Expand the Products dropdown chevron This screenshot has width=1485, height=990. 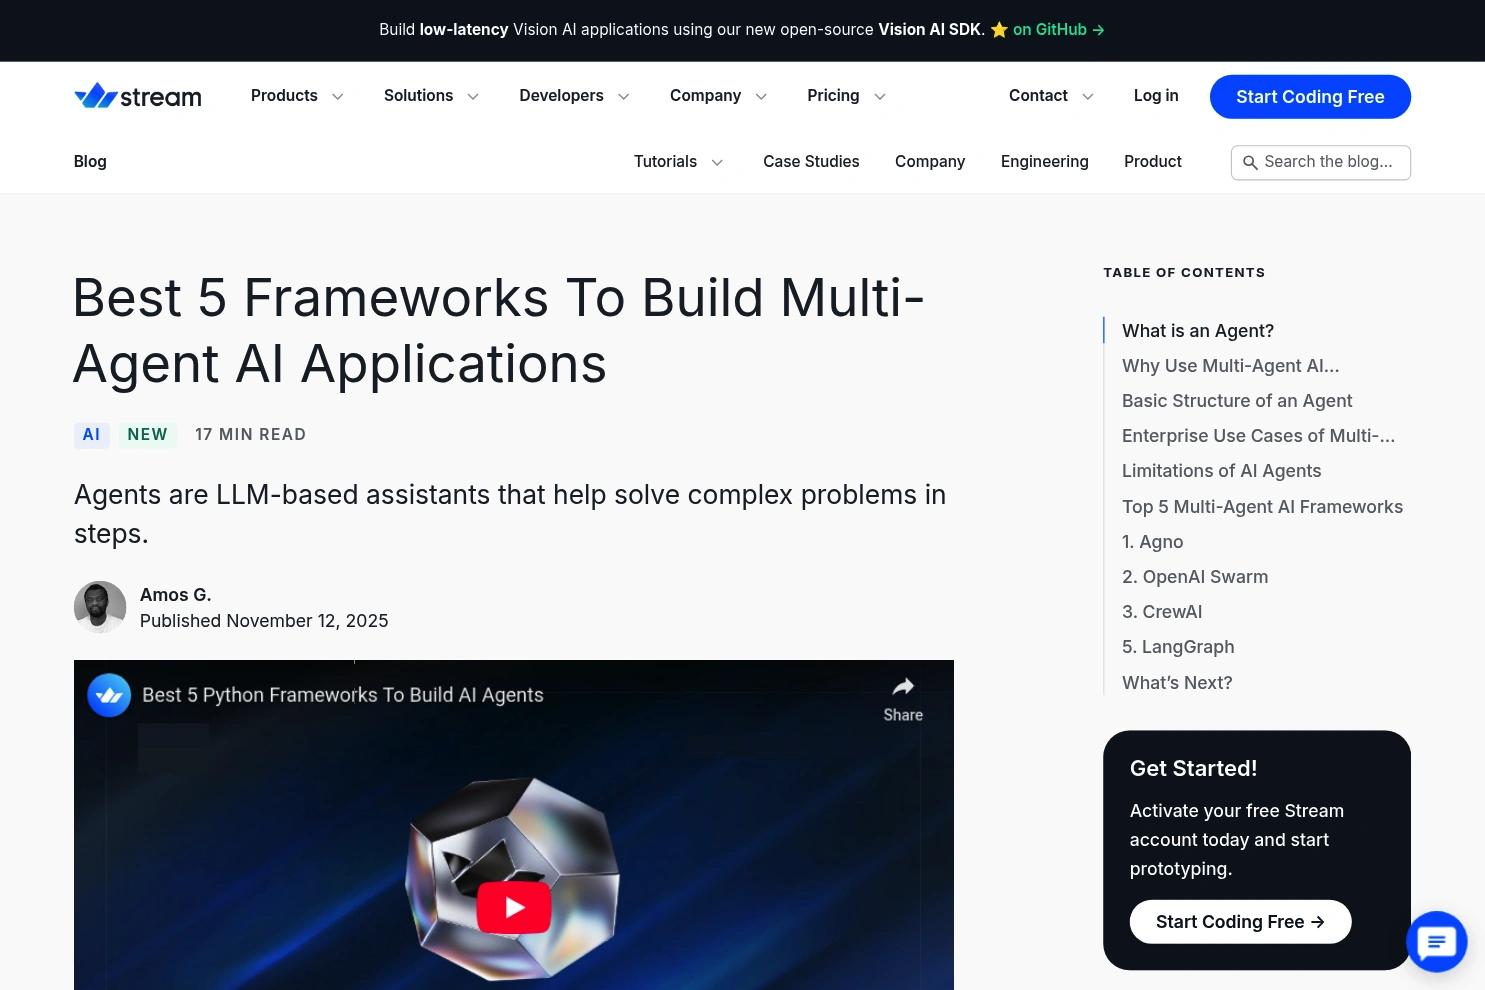click(x=338, y=97)
